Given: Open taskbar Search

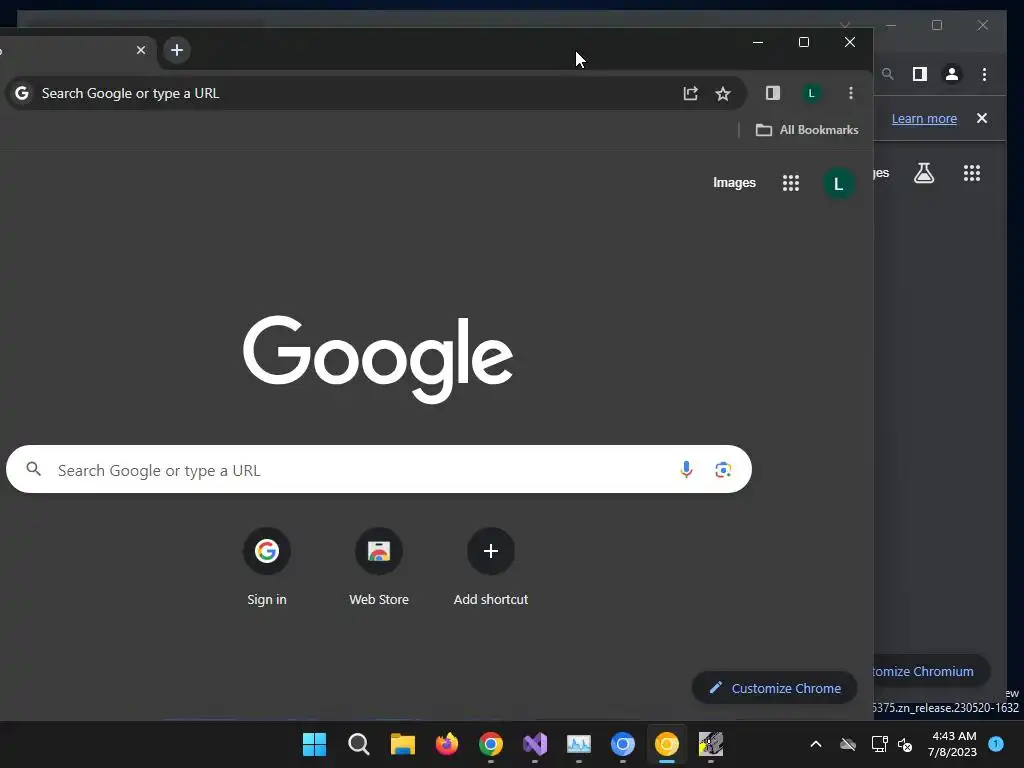Looking at the screenshot, I should [x=359, y=744].
